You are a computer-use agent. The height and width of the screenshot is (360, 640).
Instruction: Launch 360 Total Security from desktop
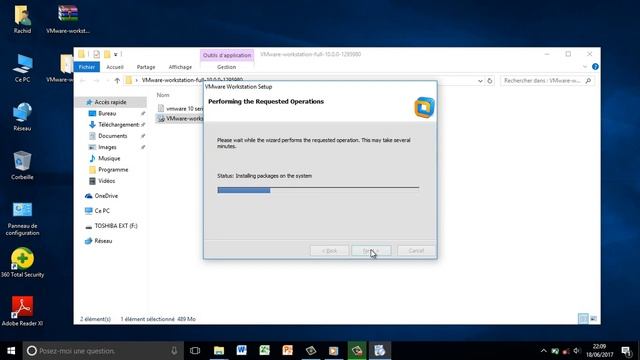[22, 263]
